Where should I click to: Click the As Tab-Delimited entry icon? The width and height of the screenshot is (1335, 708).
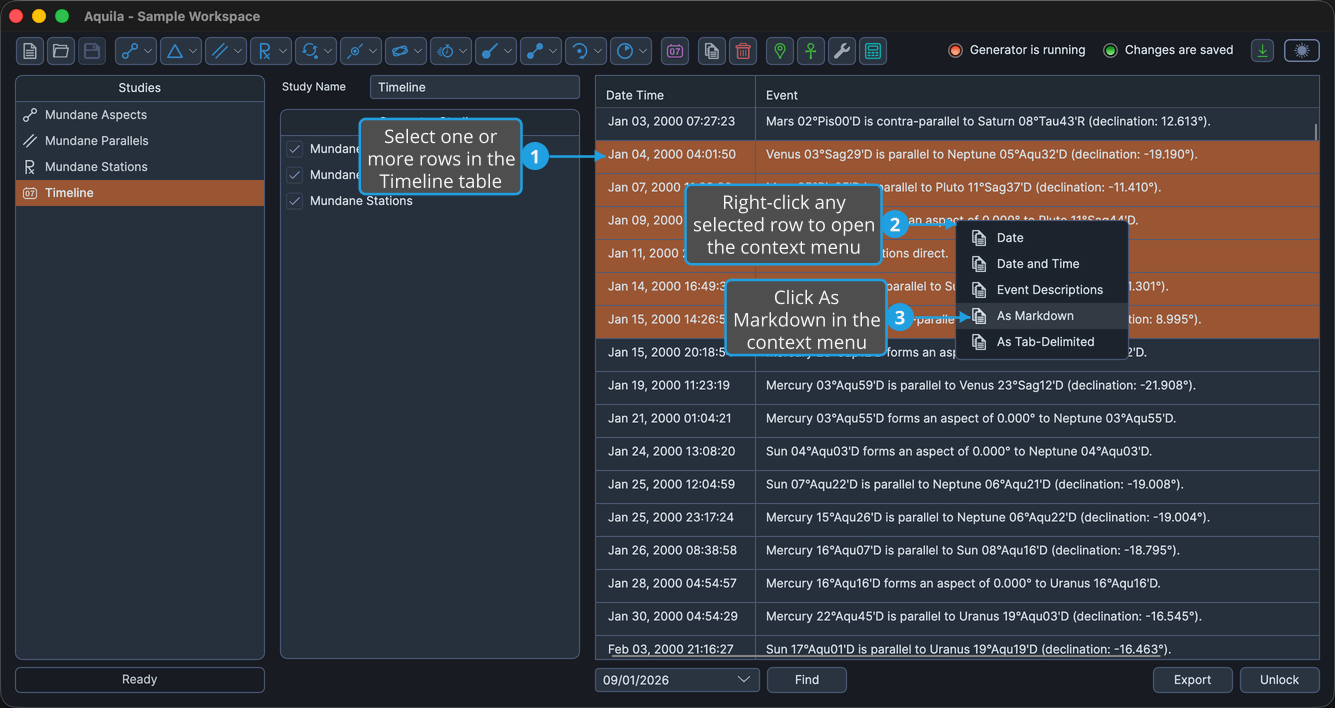[x=979, y=342]
